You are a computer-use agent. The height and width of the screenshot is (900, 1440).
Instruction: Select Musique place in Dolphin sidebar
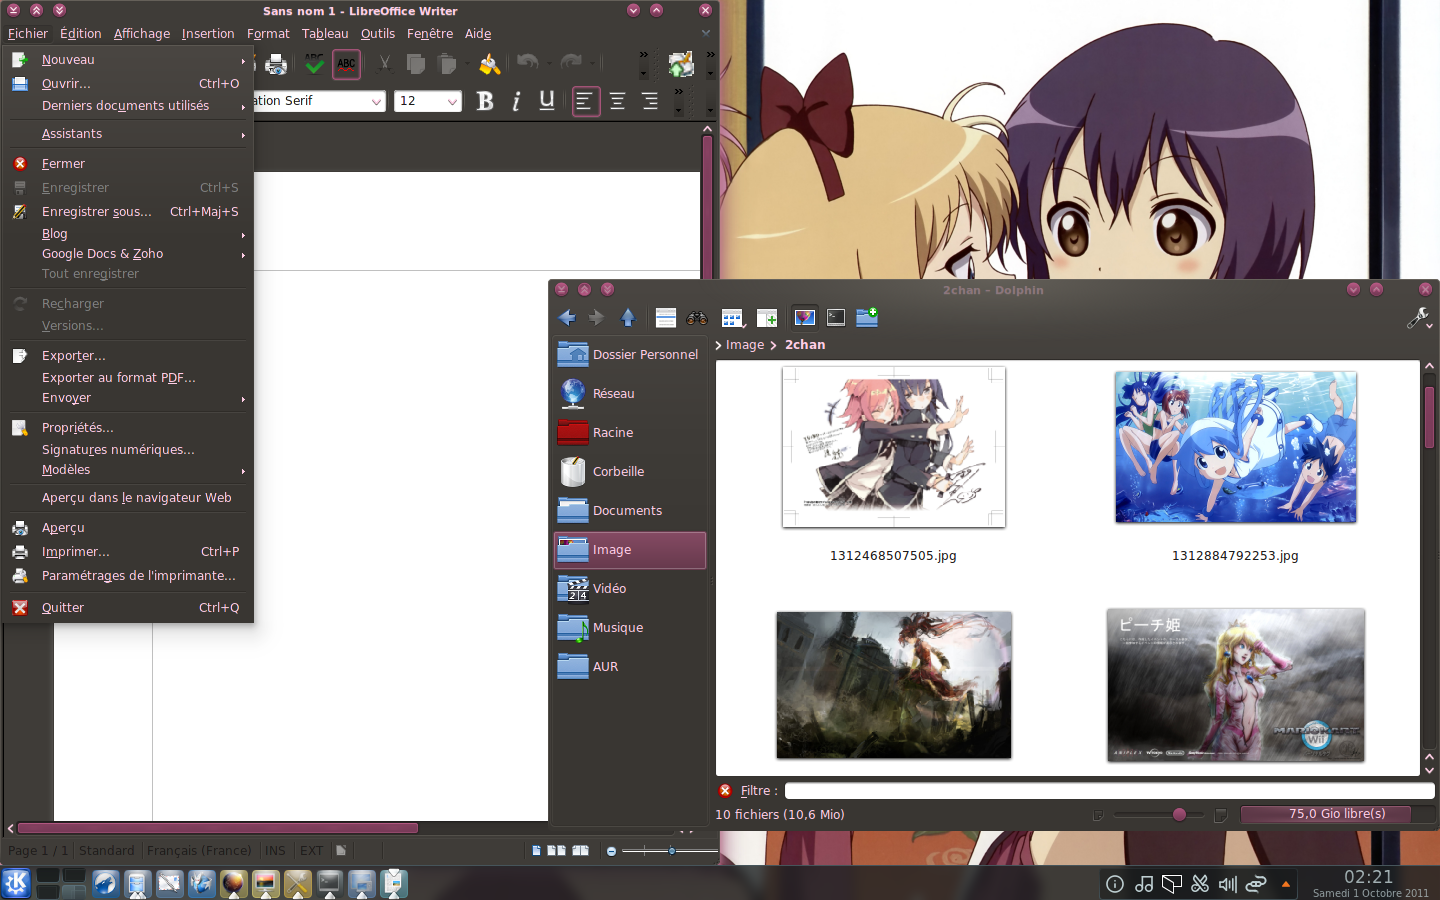(x=630, y=628)
